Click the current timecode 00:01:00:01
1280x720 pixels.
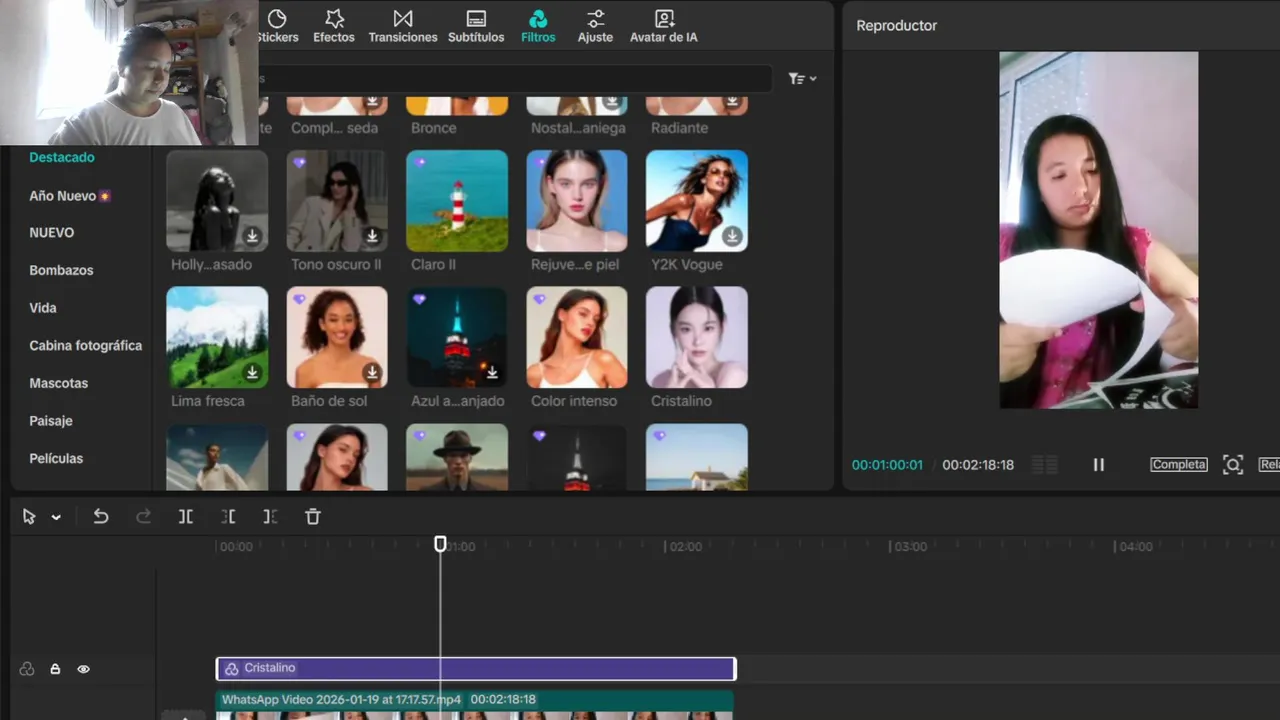point(887,465)
